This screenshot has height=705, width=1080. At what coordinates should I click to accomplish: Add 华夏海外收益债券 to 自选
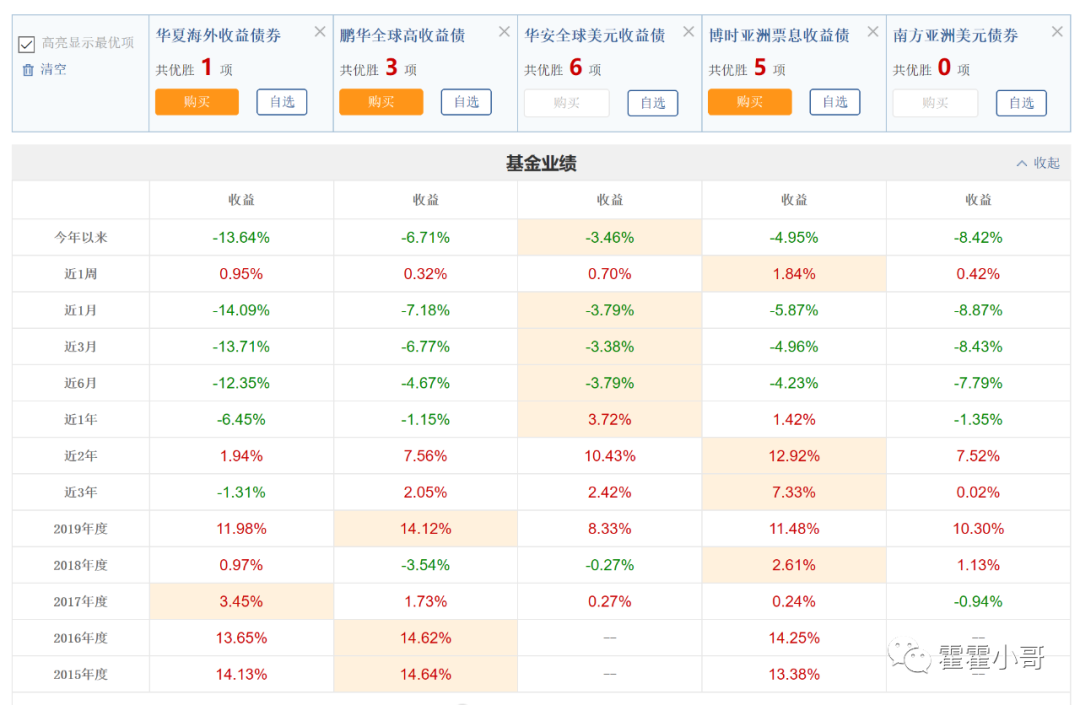point(281,102)
